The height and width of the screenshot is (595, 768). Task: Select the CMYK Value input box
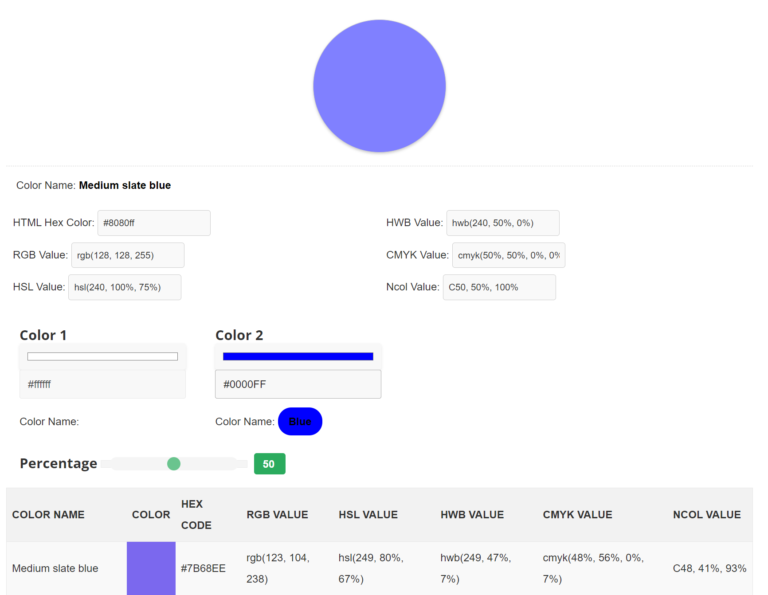tap(508, 255)
